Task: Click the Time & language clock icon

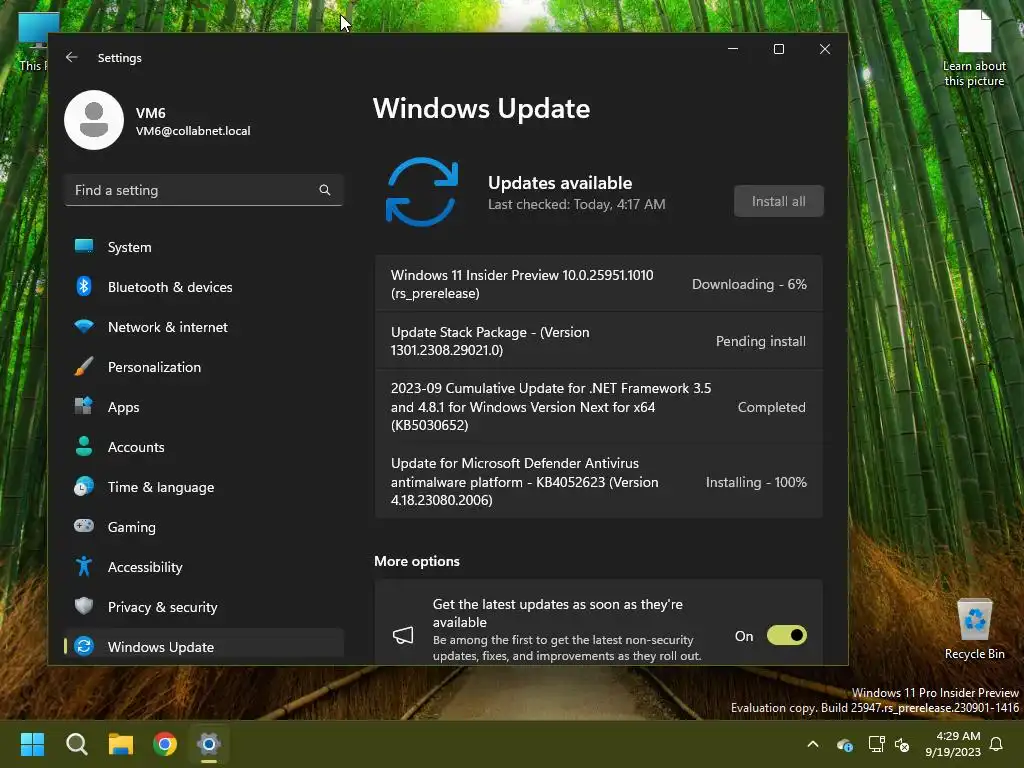Action: pyautogui.click(x=84, y=487)
